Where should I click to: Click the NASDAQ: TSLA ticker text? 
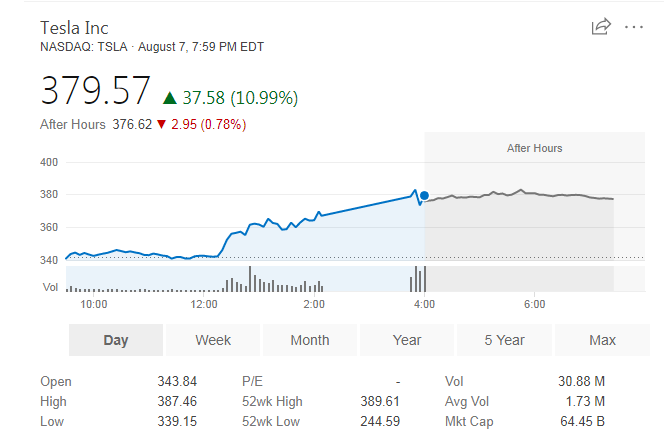click(84, 46)
